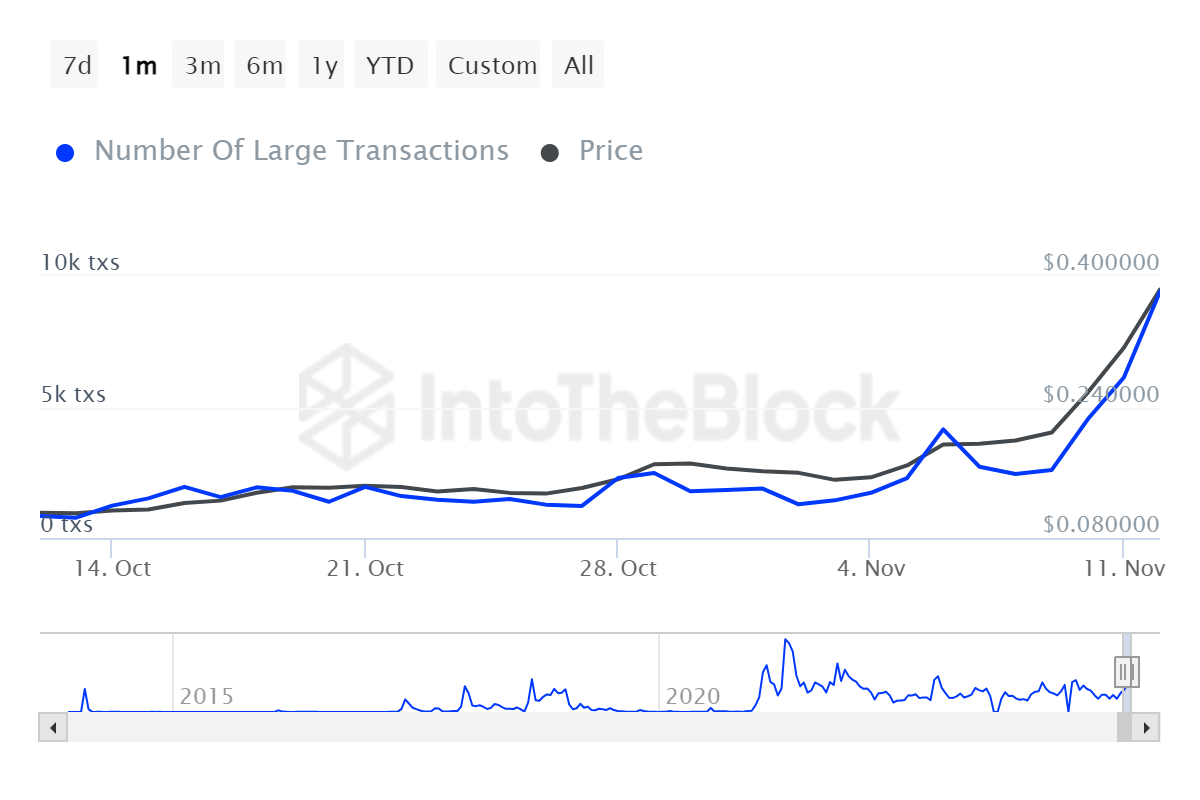Screen dimensions: 1200x800
Task: Click the dark gray Price dot
Action: click(550, 153)
